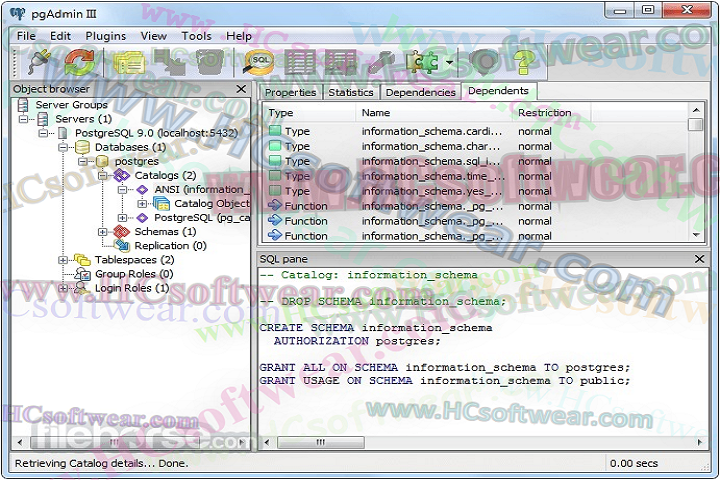Click the Maintenance wrench icon

point(381,62)
